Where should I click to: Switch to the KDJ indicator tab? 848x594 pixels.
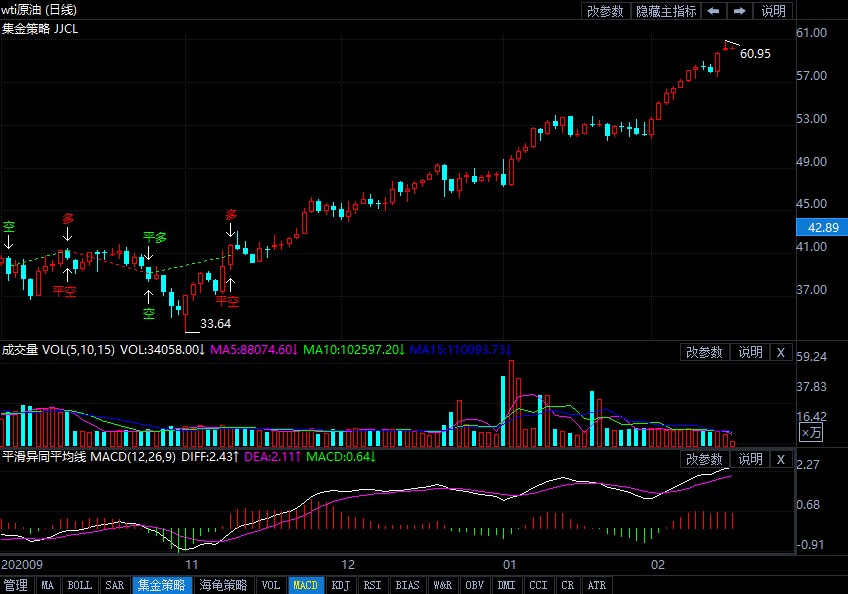(x=340, y=585)
